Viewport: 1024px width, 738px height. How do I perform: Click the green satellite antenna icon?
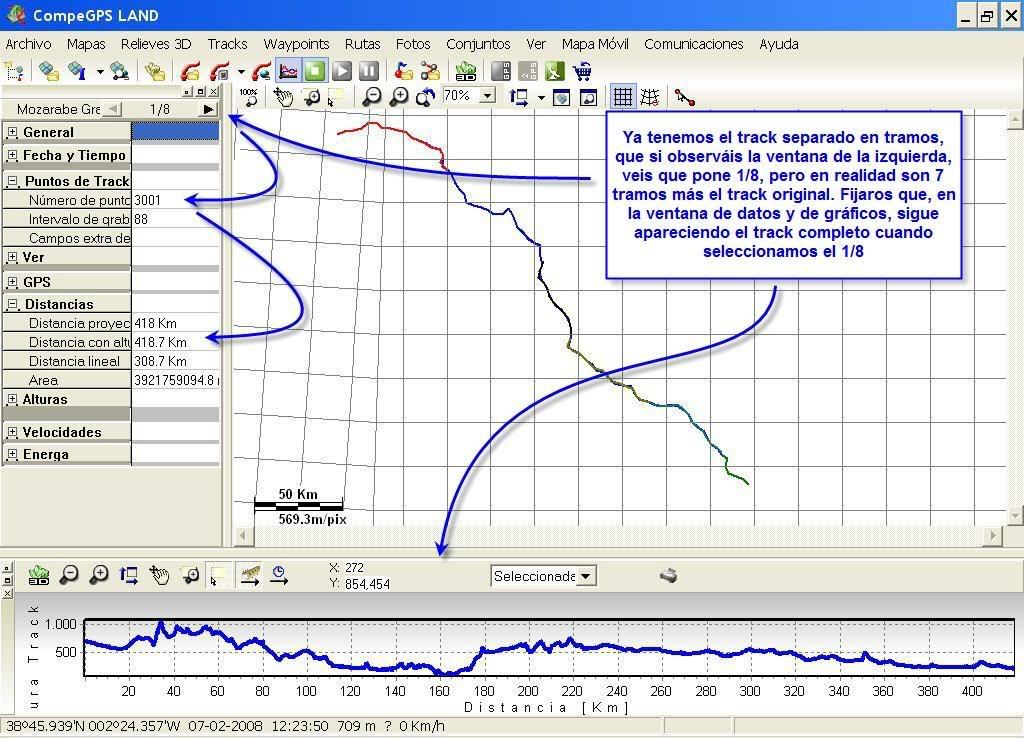click(x=554, y=71)
